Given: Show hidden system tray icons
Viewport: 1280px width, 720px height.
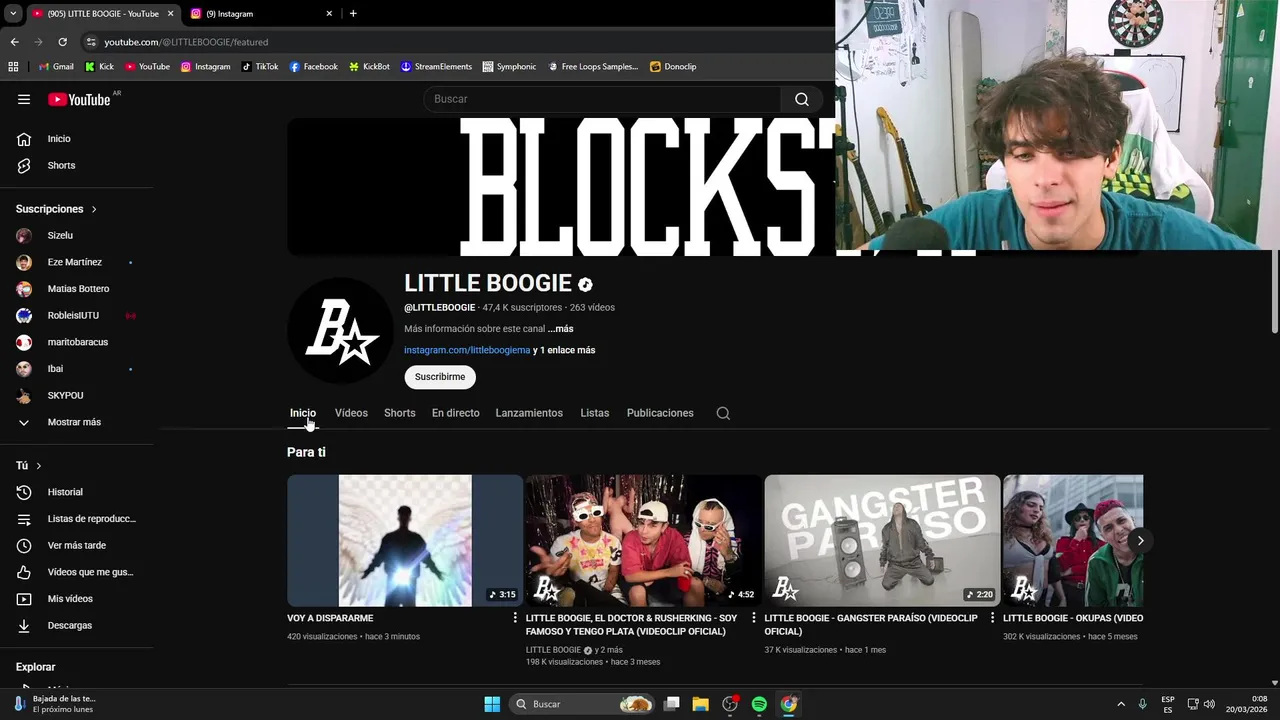Looking at the screenshot, I should [1121, 704].
